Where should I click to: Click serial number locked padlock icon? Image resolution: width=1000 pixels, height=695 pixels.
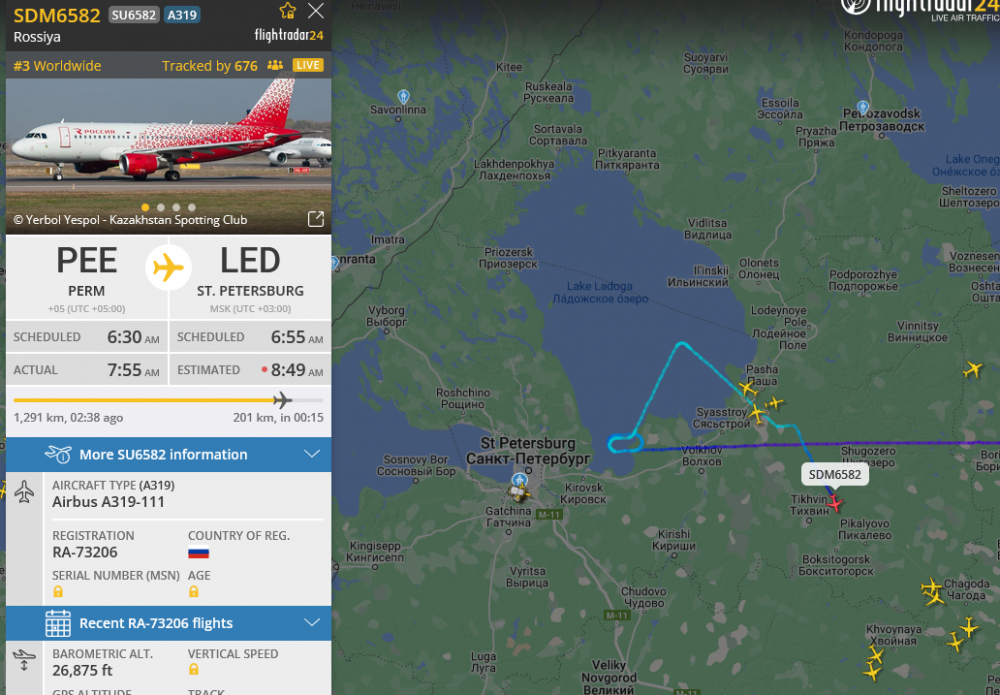click(58, 592)
